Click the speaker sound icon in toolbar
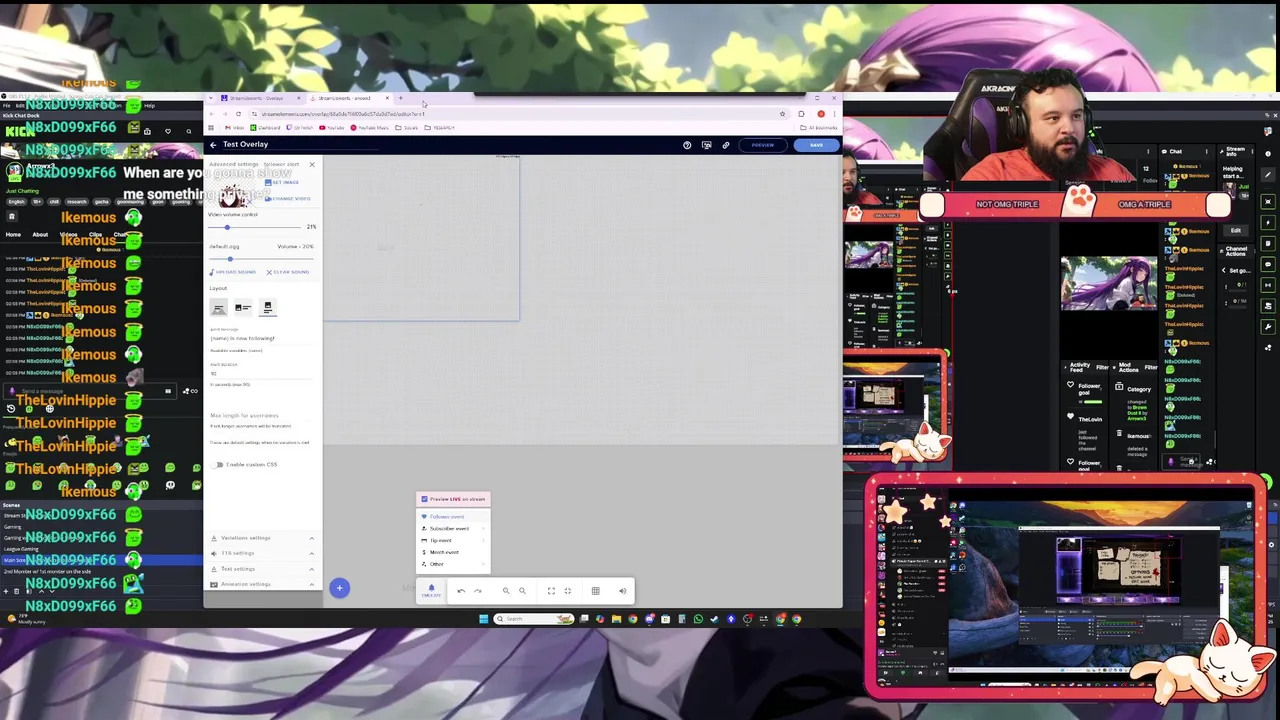The width and height of the screenshot is (1280, 720). point(622,591)
